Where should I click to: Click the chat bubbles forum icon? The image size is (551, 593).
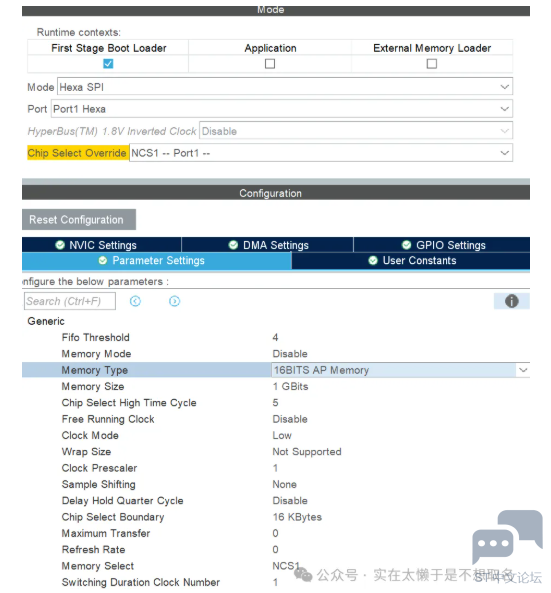pos(508,537)
